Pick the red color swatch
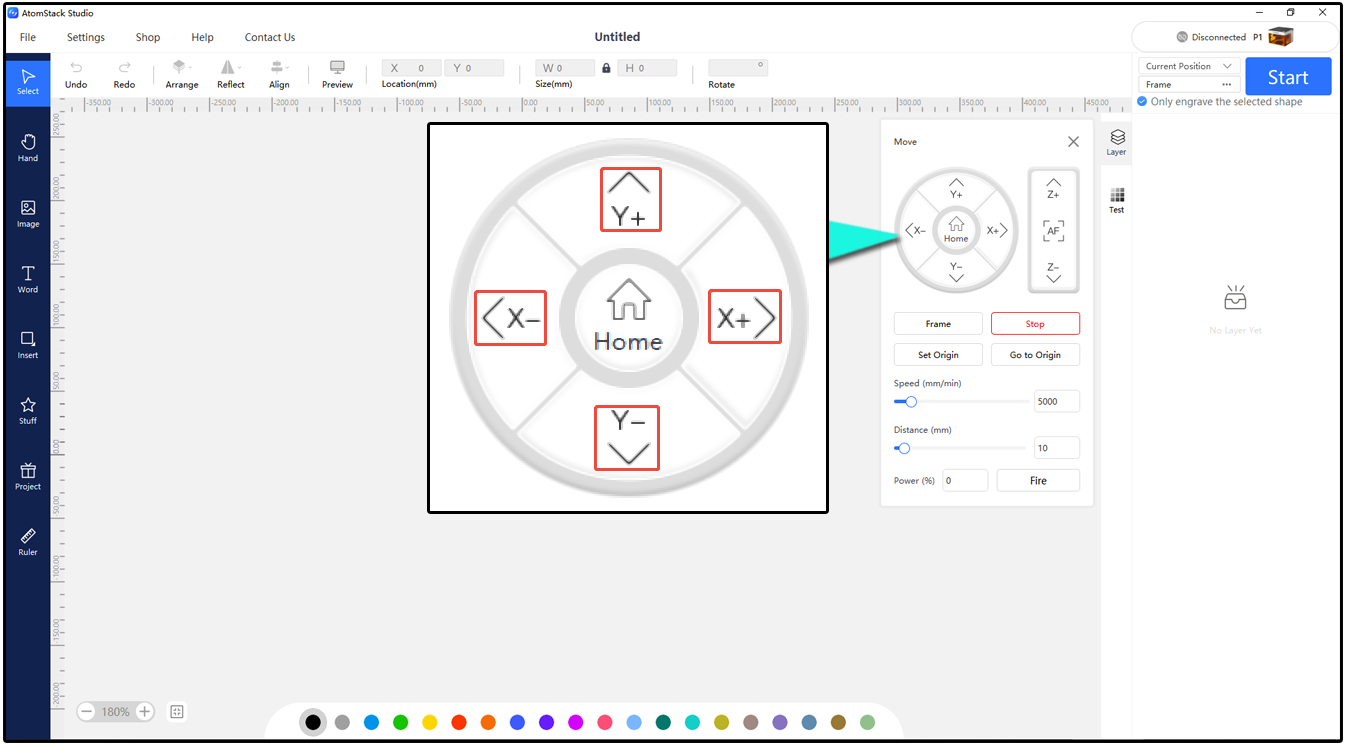Screen dimensions: 1349x747 [459, 722]
